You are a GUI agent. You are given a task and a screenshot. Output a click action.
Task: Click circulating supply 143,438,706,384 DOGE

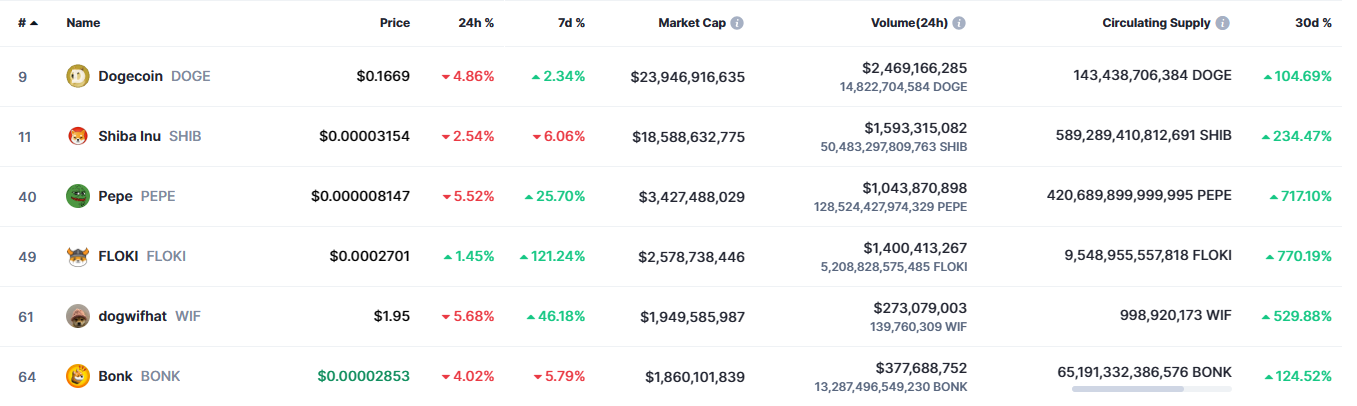pyautogui.click(x=1153, y=76)
